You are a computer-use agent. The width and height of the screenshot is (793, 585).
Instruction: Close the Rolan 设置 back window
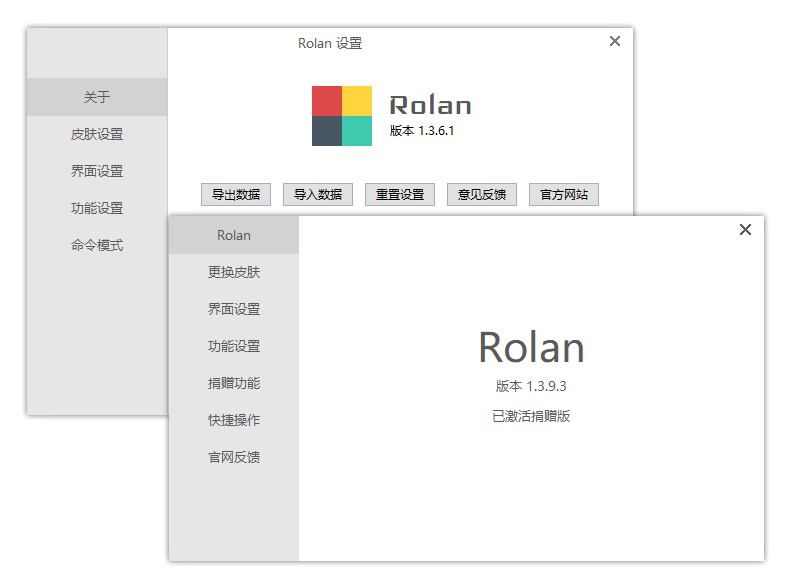(x=615, y=41)
